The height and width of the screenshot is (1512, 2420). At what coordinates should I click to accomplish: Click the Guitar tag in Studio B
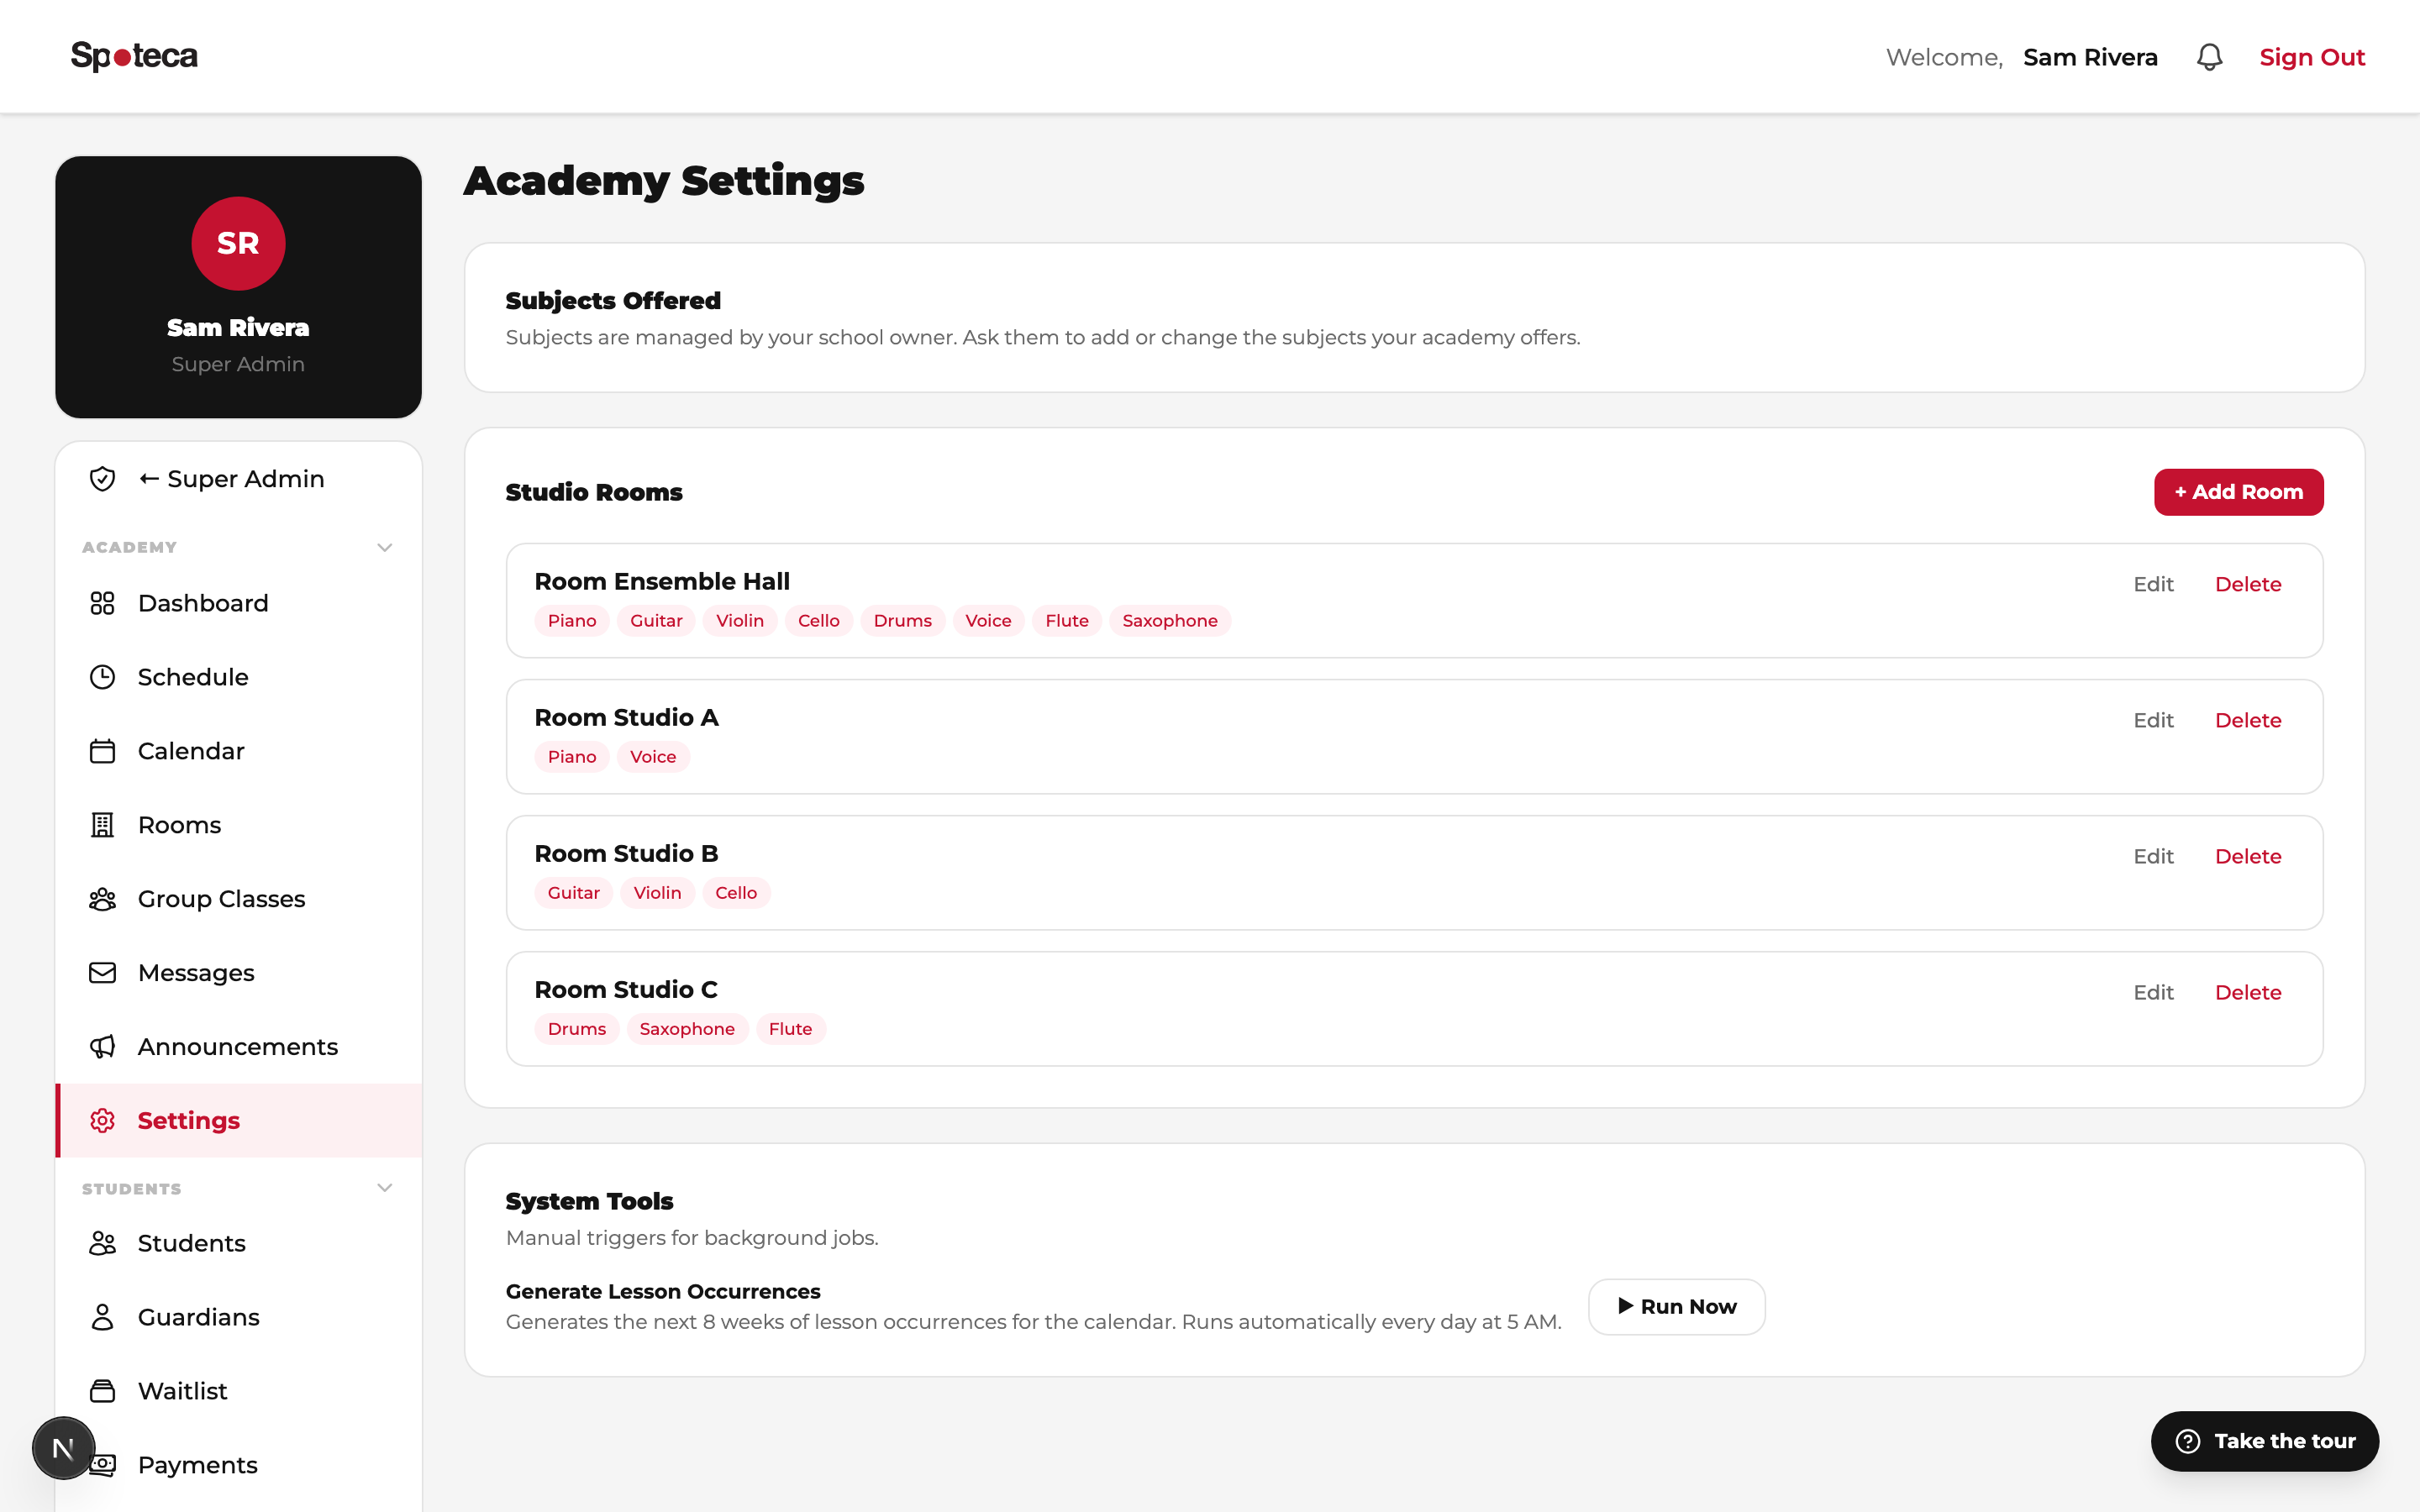click(574, 893)
